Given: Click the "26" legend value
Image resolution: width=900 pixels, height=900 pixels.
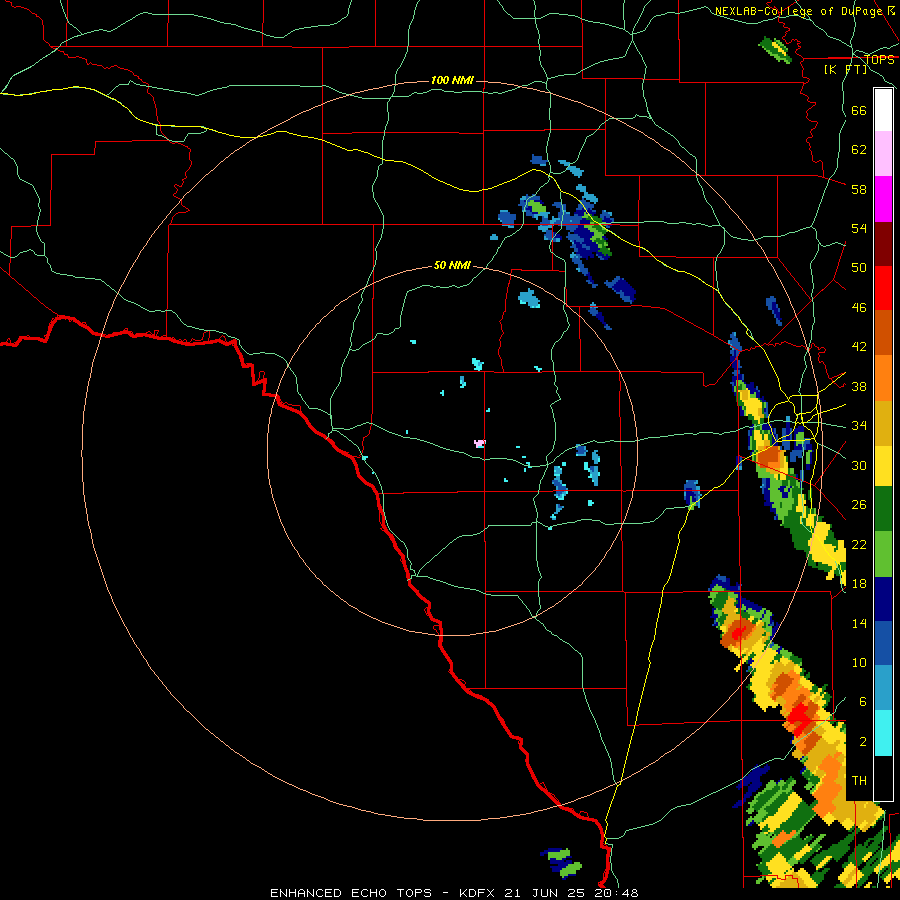Looking at the screenshot, I should click(859, 505).
